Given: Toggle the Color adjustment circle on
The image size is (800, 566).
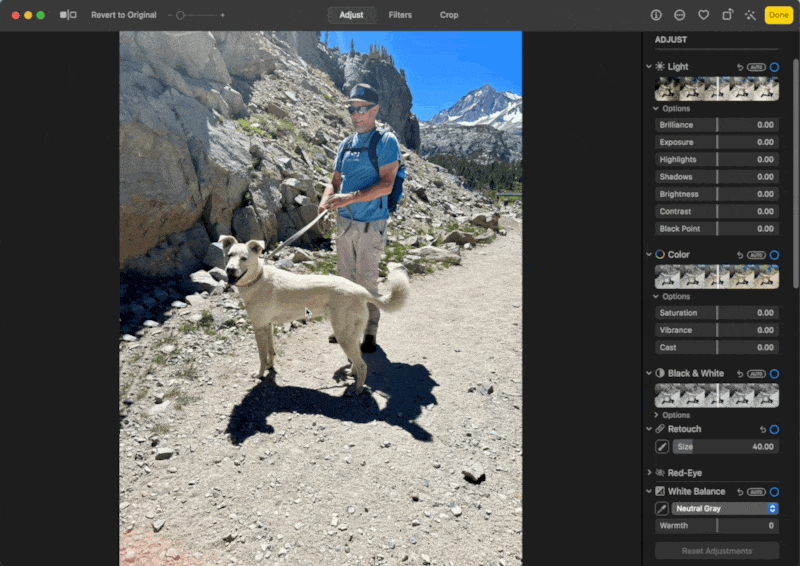Looking at the screenshot, I should (774, 255).
